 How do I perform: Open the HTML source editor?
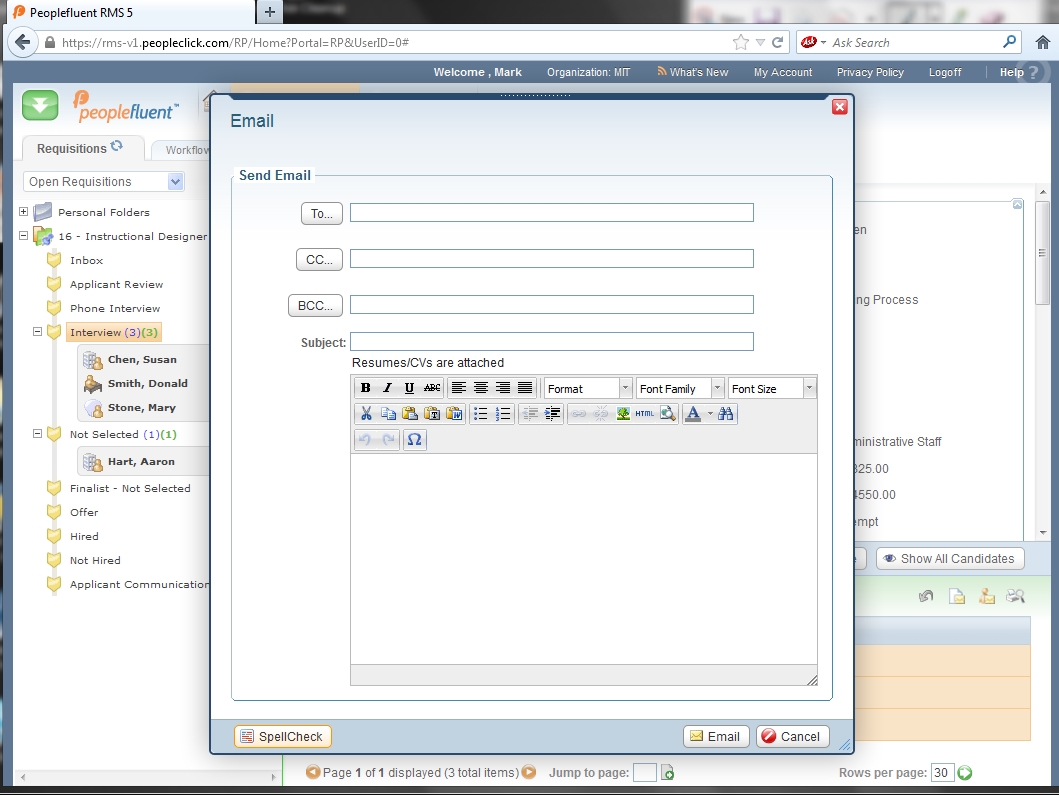coord(645,414)
